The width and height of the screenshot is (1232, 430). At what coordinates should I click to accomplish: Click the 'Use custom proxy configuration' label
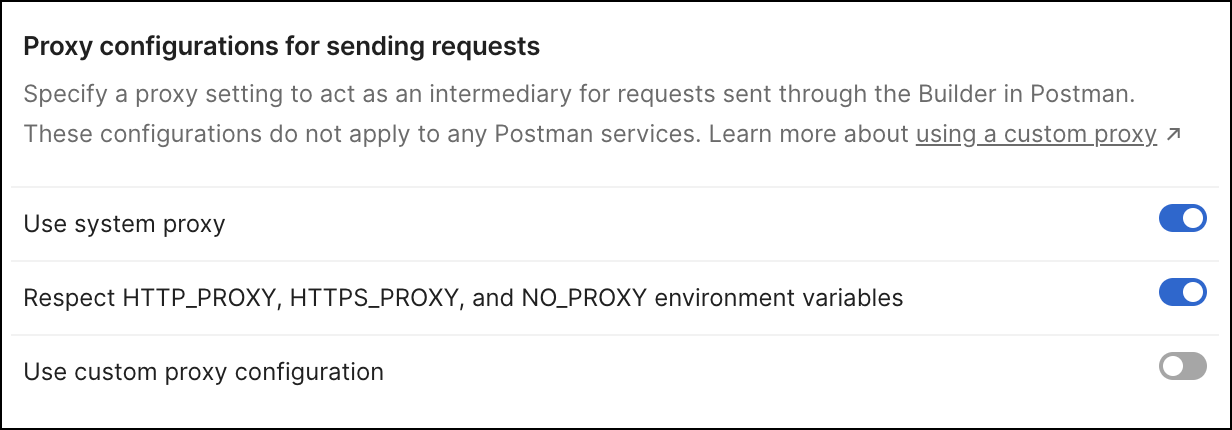203,372
